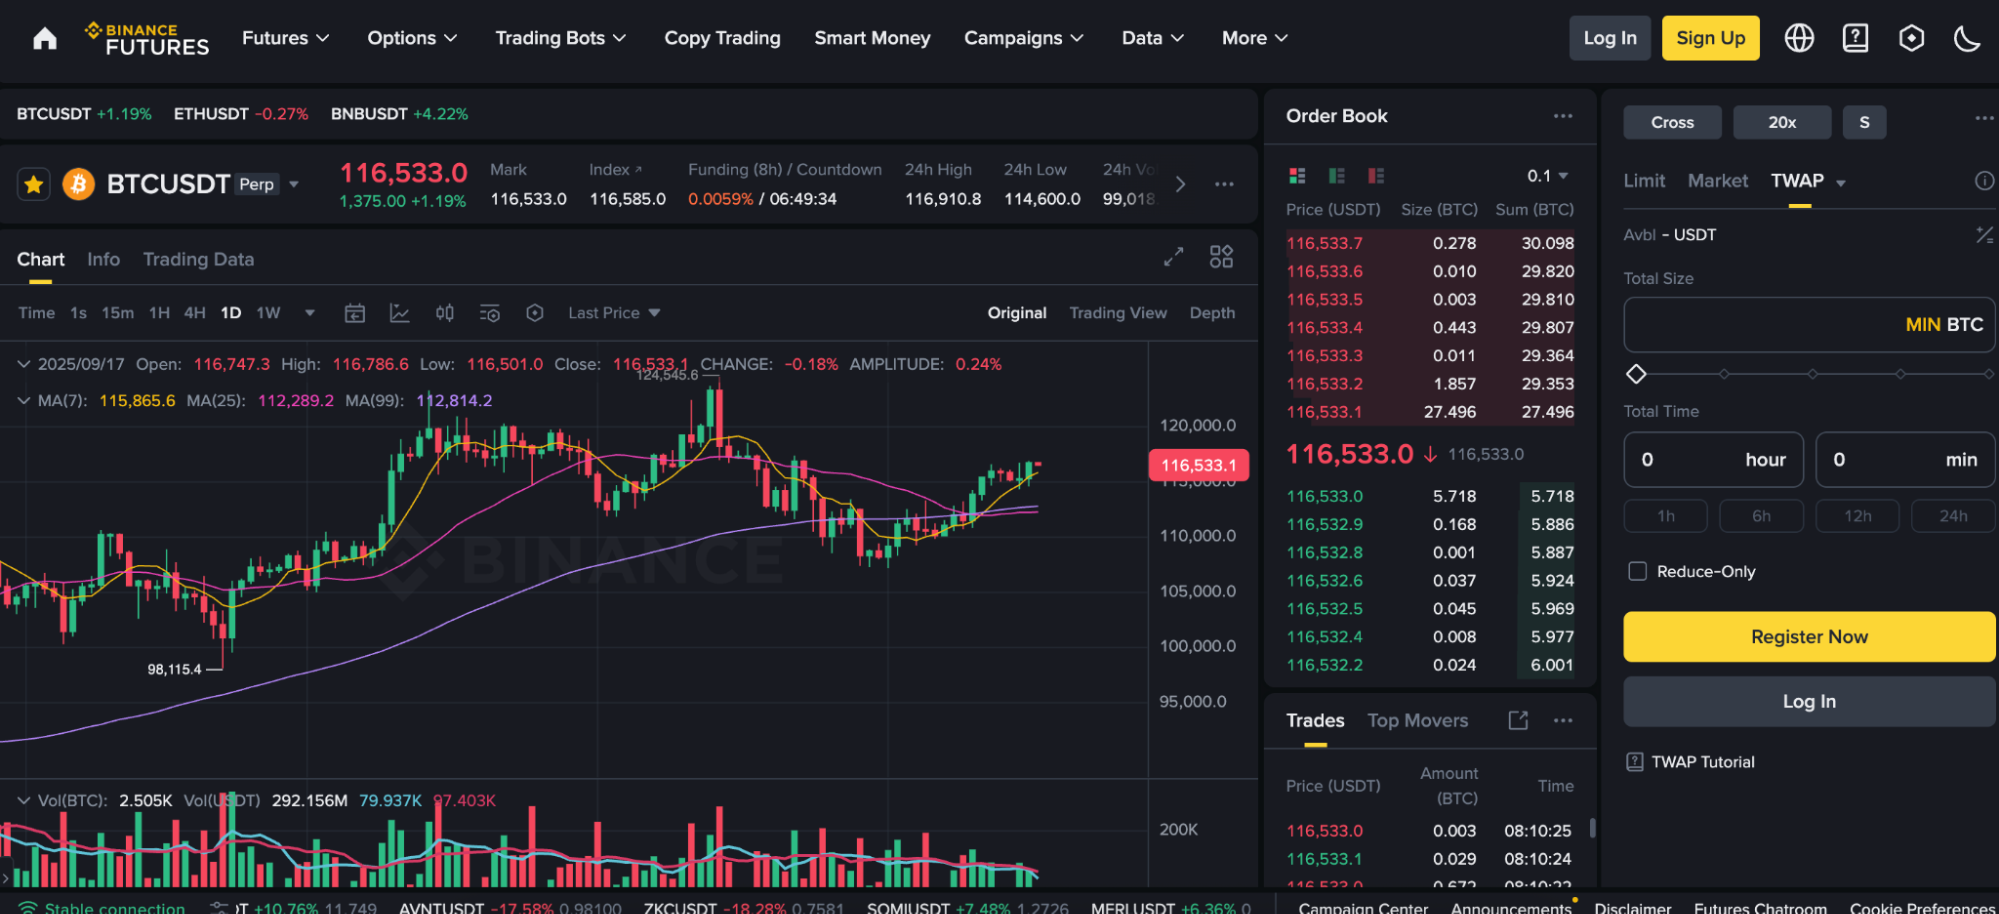
Task: Click the header Log In button
Action: (1610, 38)
